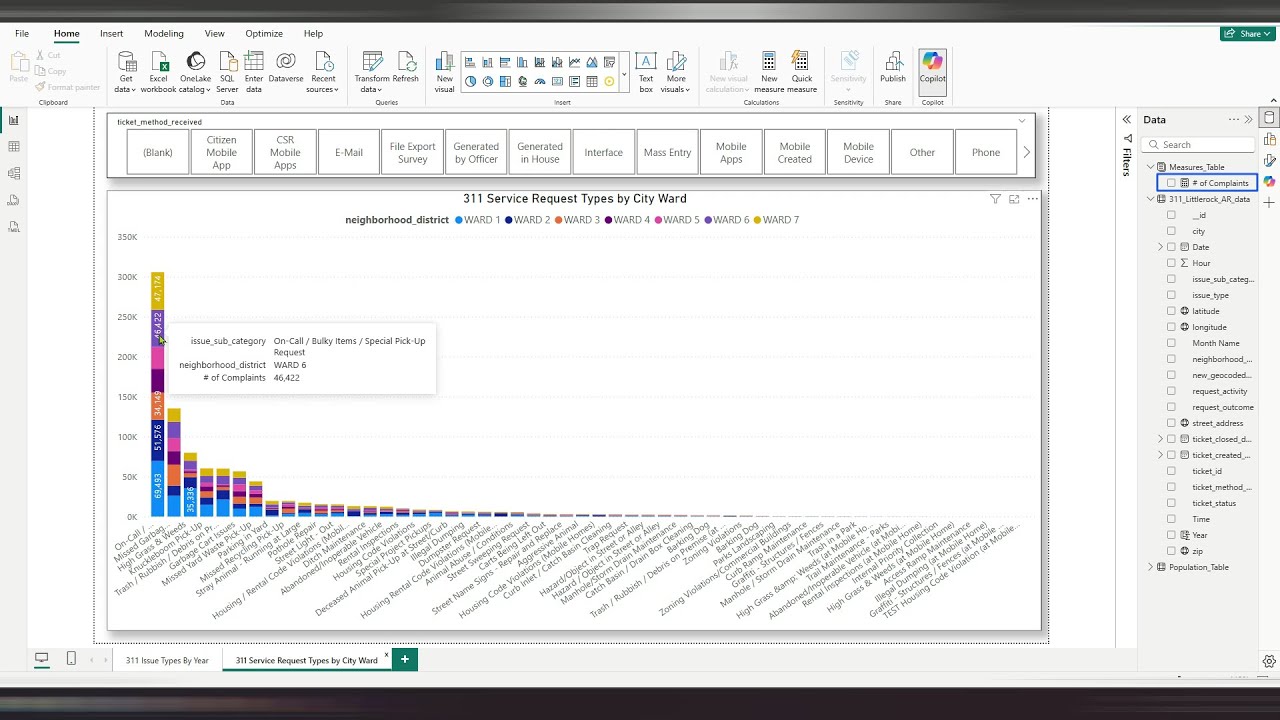Image resolution: width=1280 pixels, height=720 pixels.
Task: Open the Insert ribbon tab
Action: click(x=111, y=33)
